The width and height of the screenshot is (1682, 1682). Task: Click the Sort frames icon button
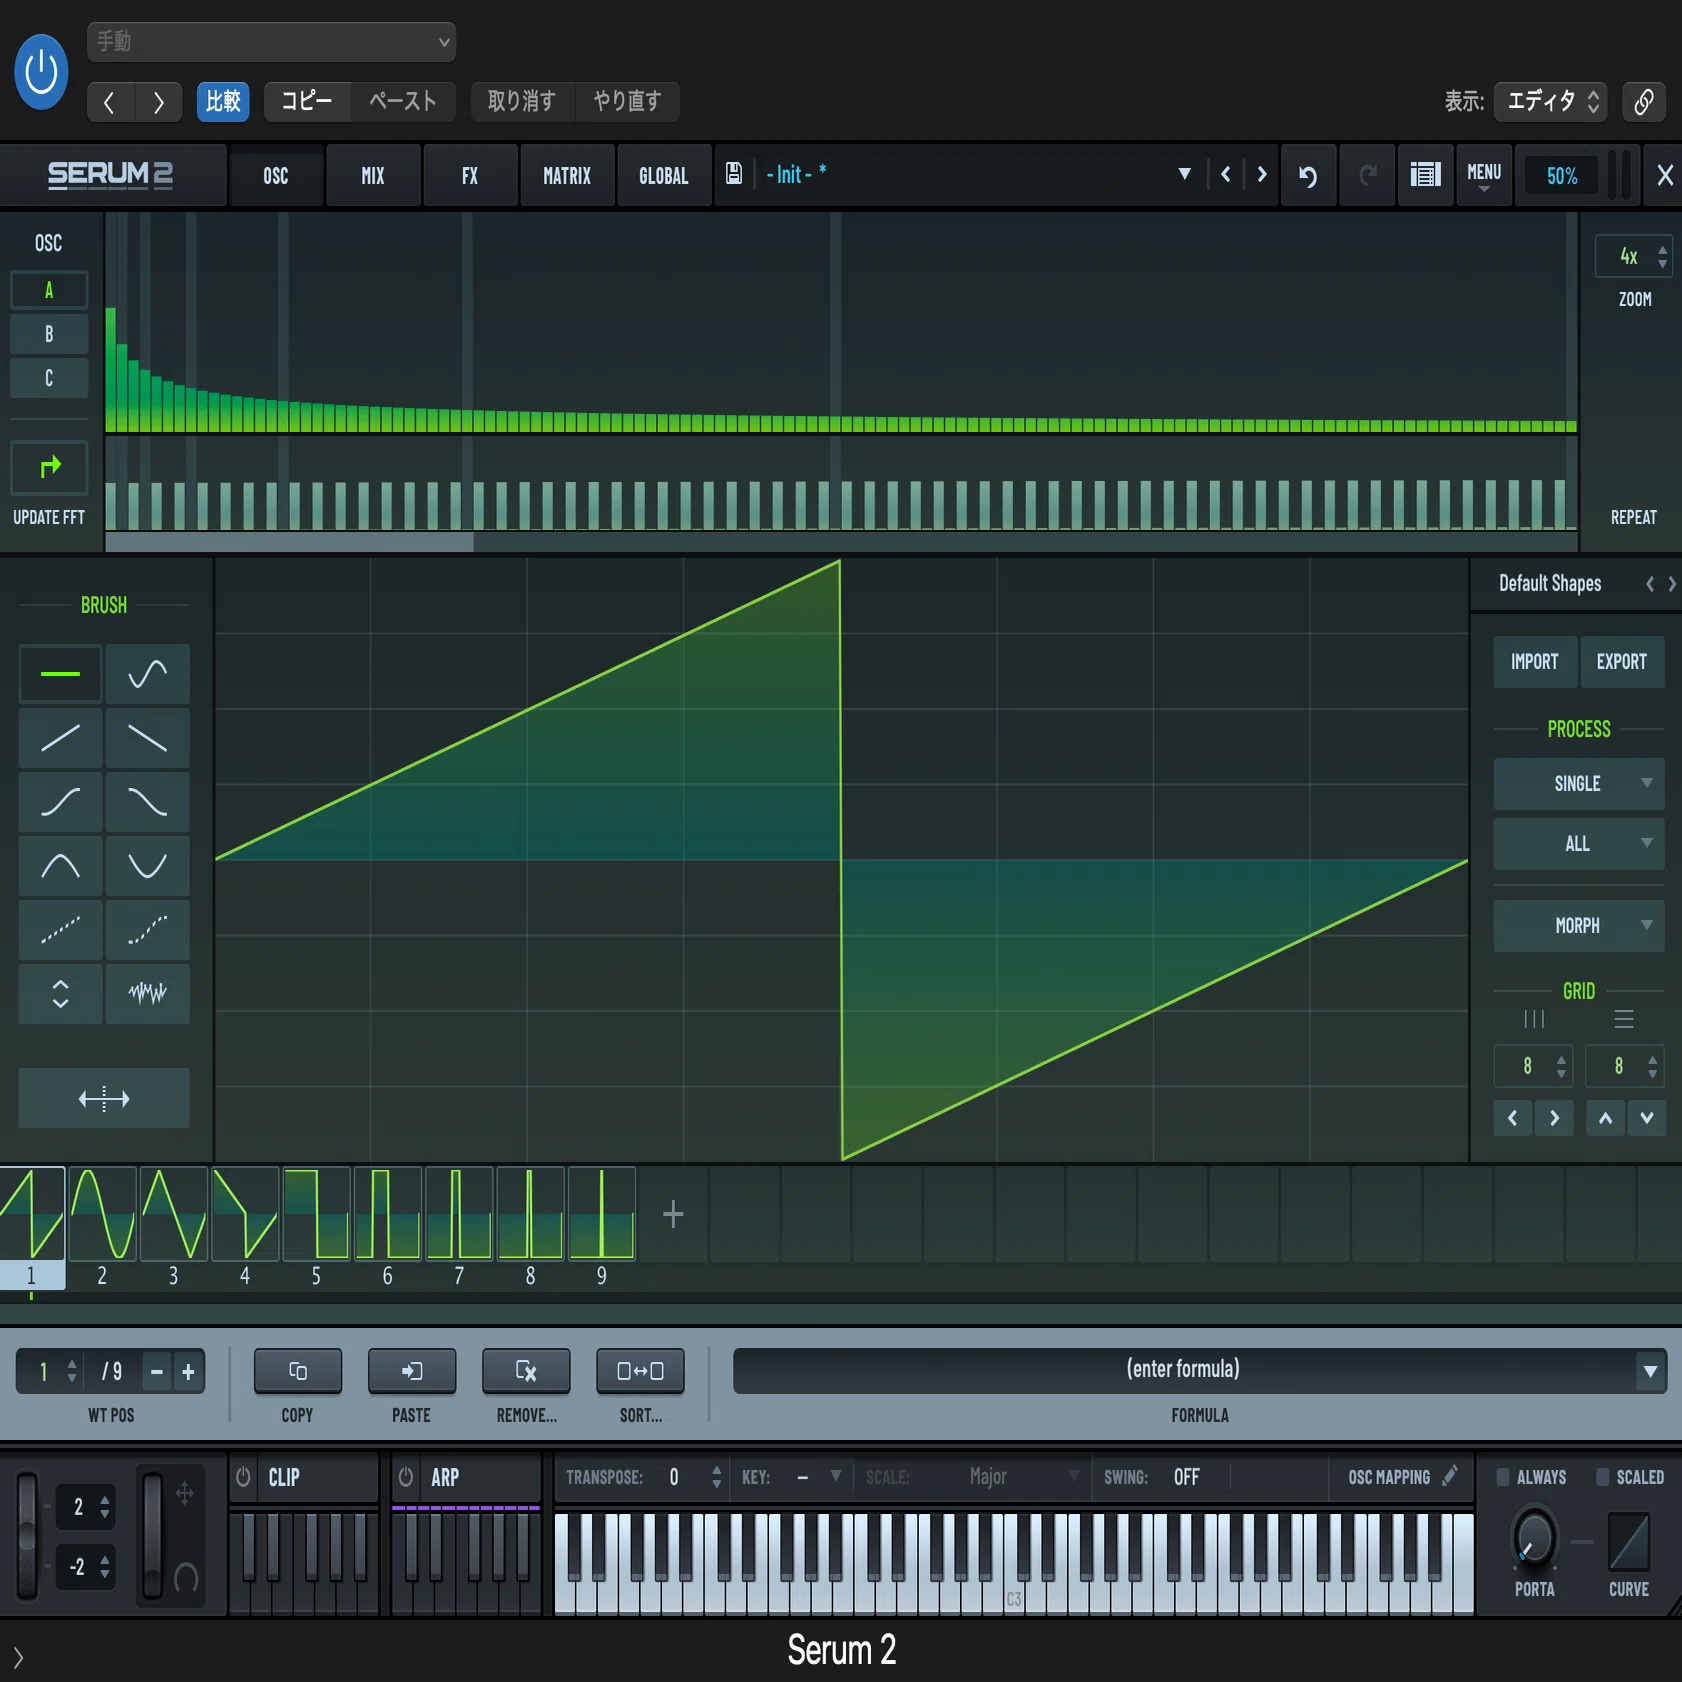point(640,1371)
